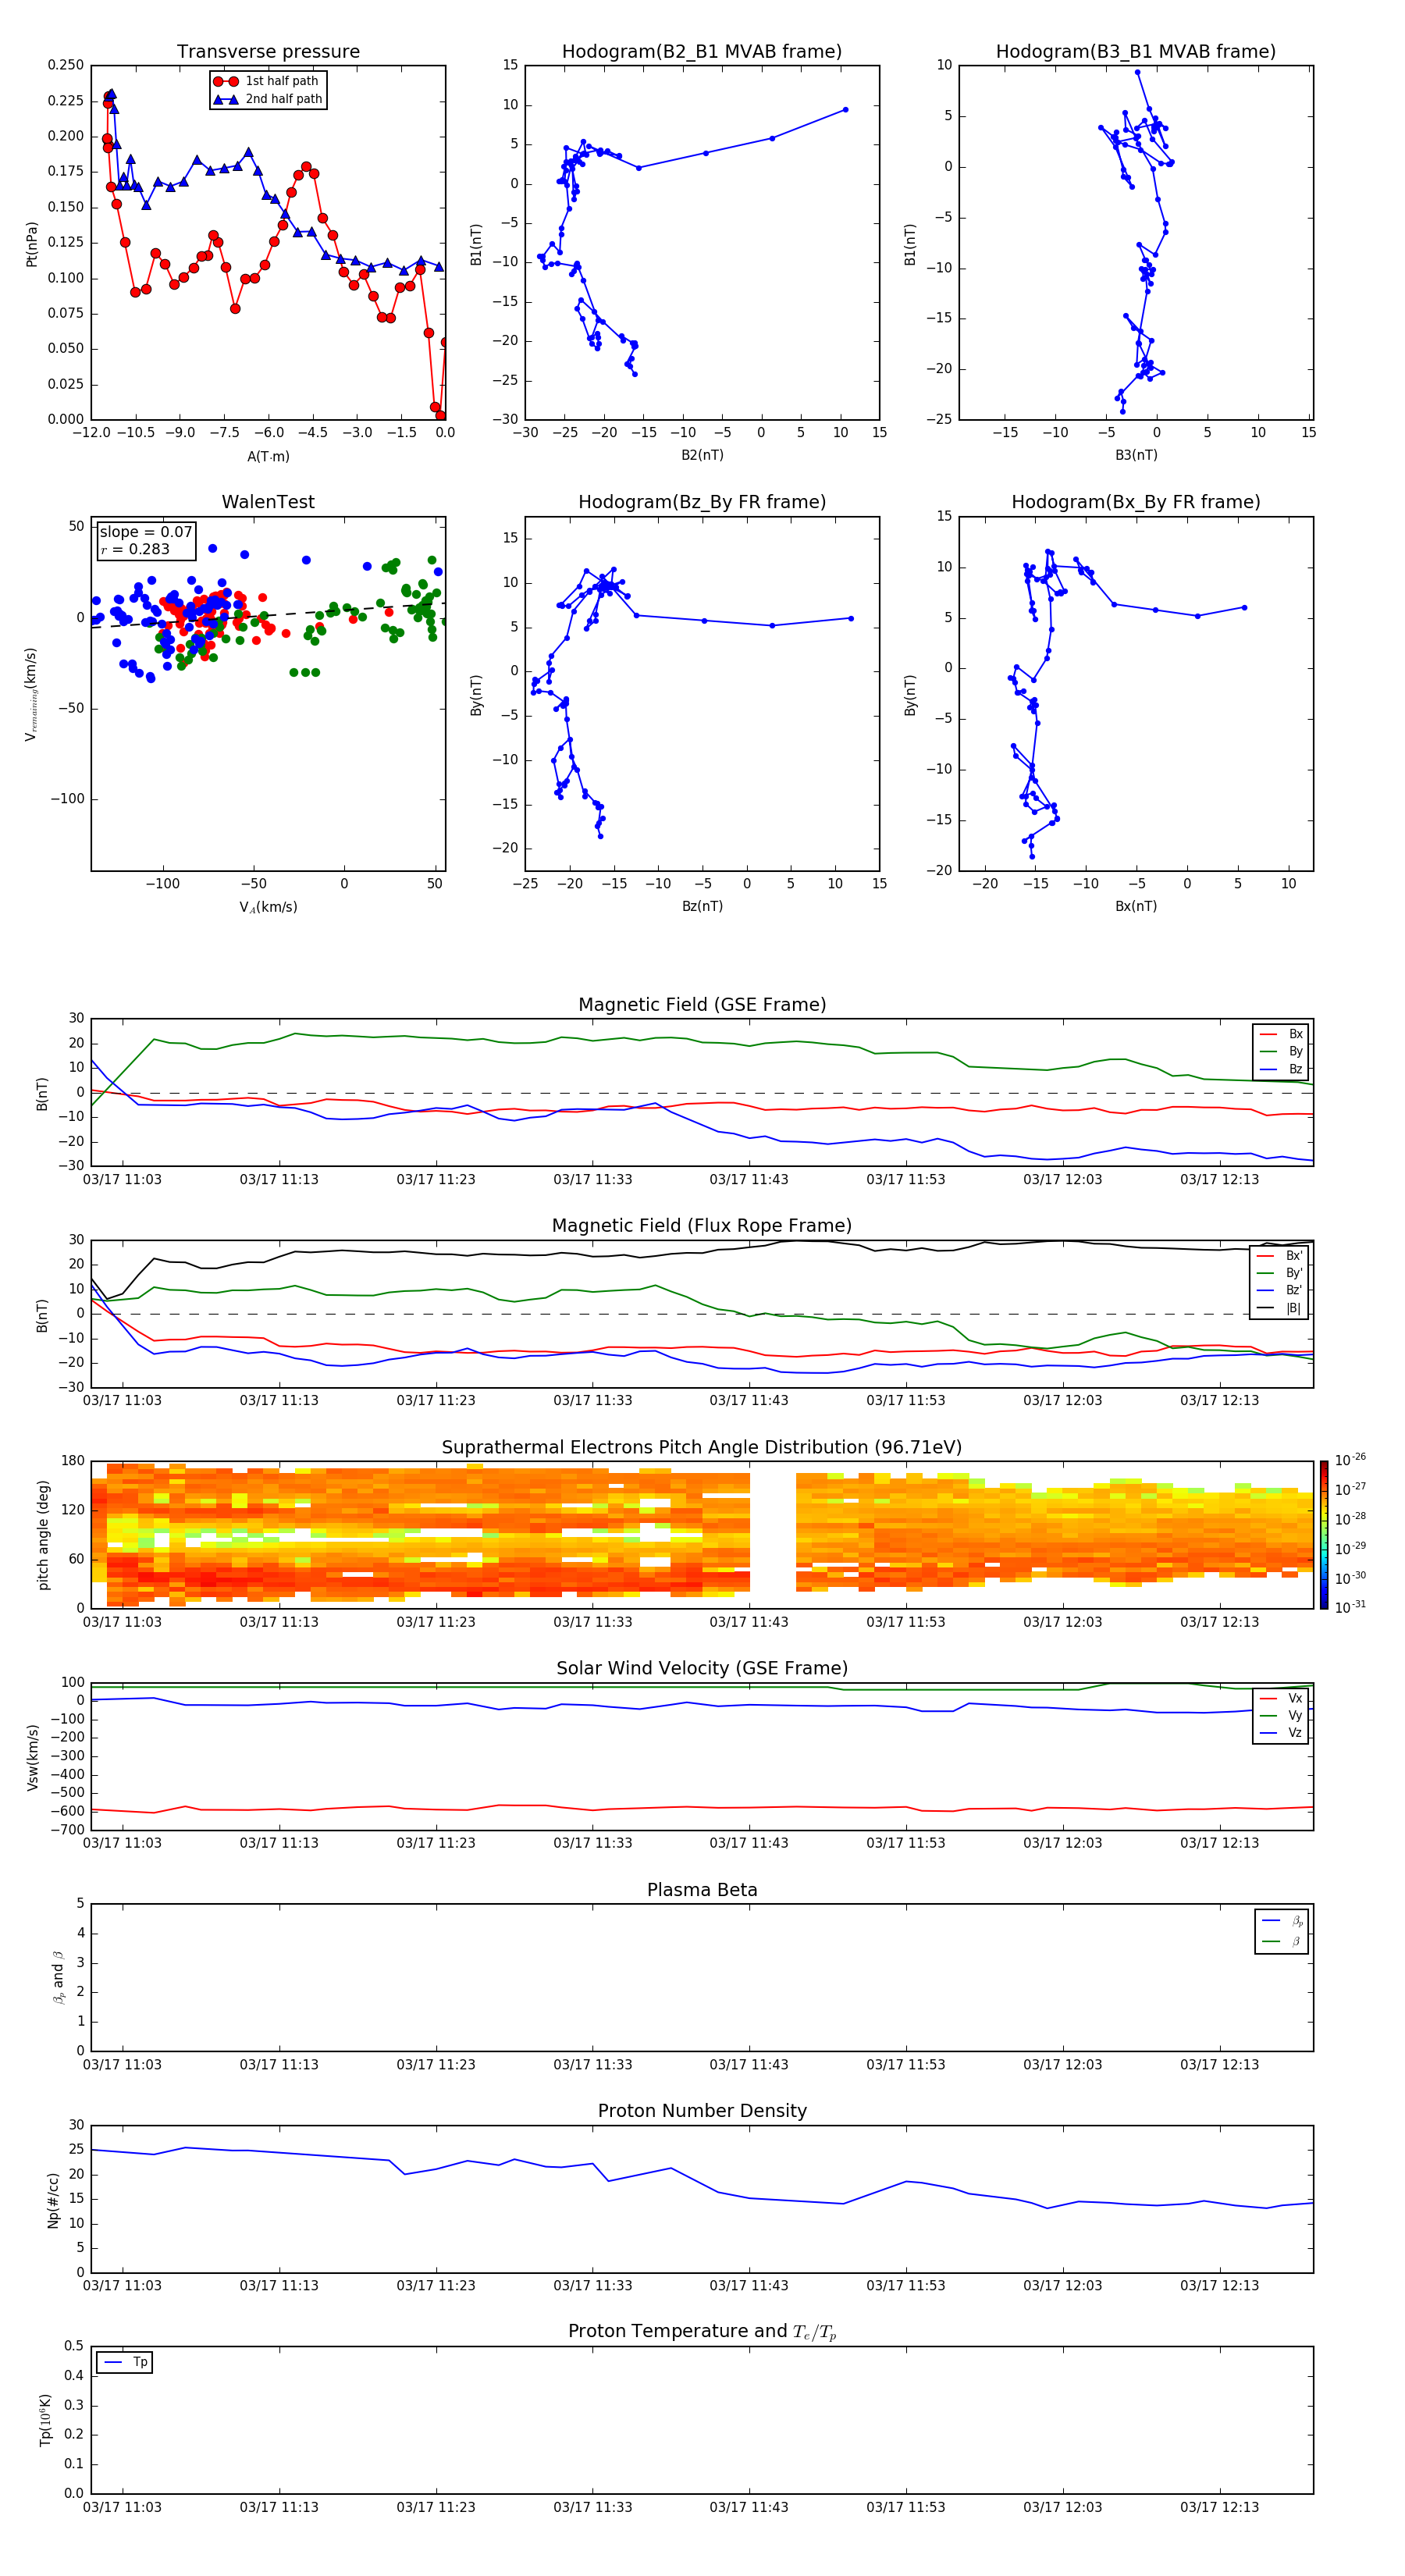
Task: Click the "Magnetic Field (GSE Frame)" title
Action: coord(702,1005)
